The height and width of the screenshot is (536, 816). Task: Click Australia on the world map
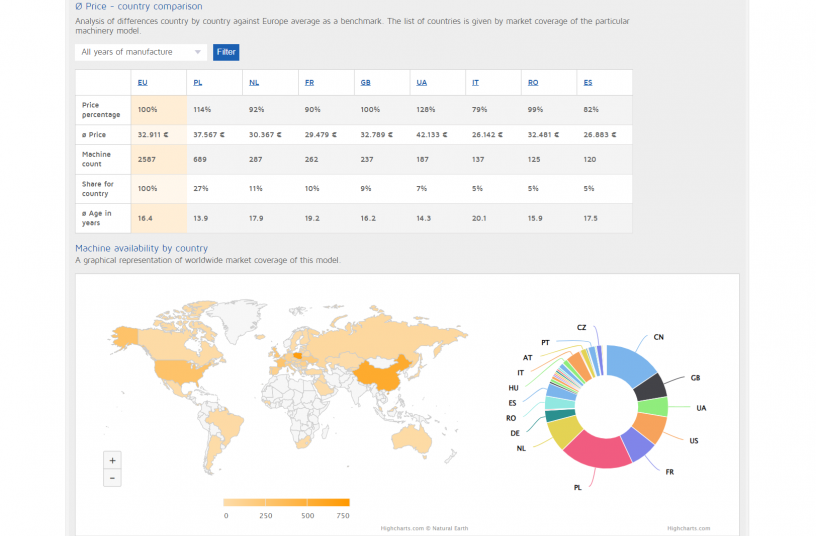point(411,439)
